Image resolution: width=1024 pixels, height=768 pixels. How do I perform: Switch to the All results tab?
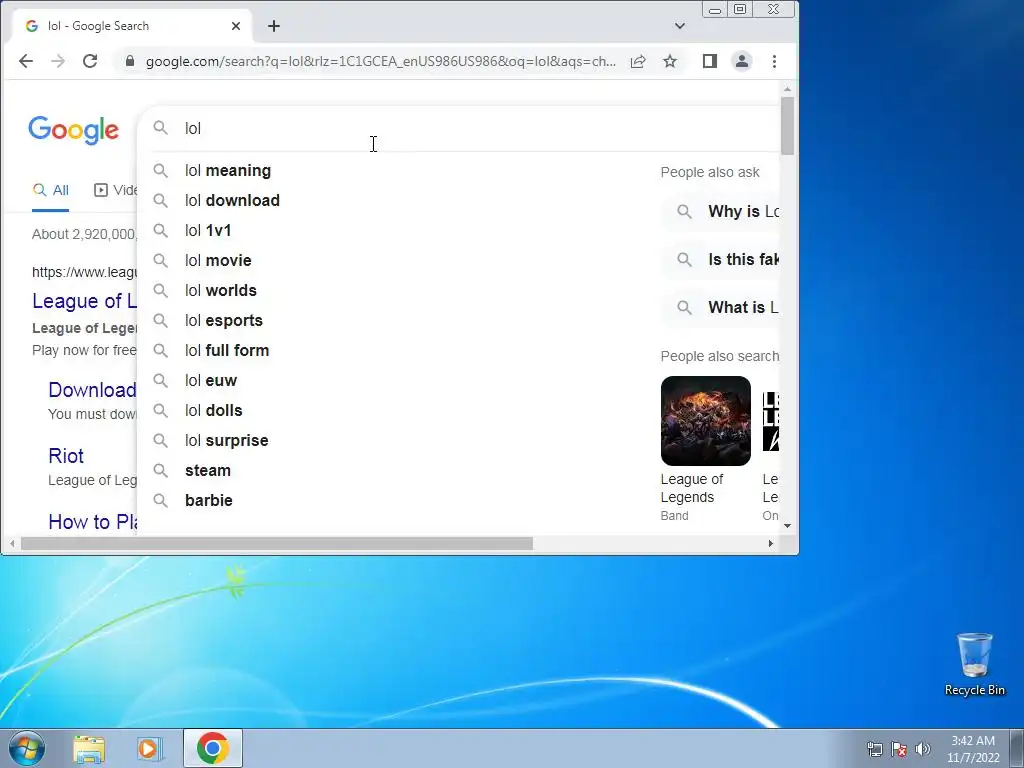point(51,190)
